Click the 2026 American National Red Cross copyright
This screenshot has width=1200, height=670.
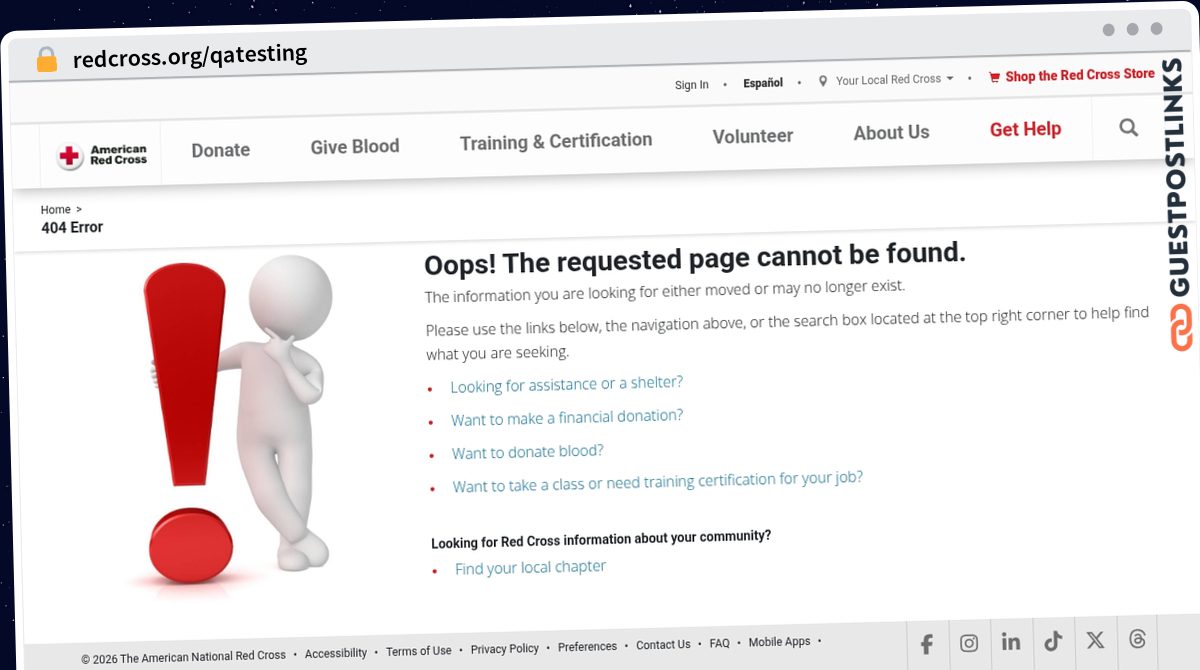click(x=184, y=658)
